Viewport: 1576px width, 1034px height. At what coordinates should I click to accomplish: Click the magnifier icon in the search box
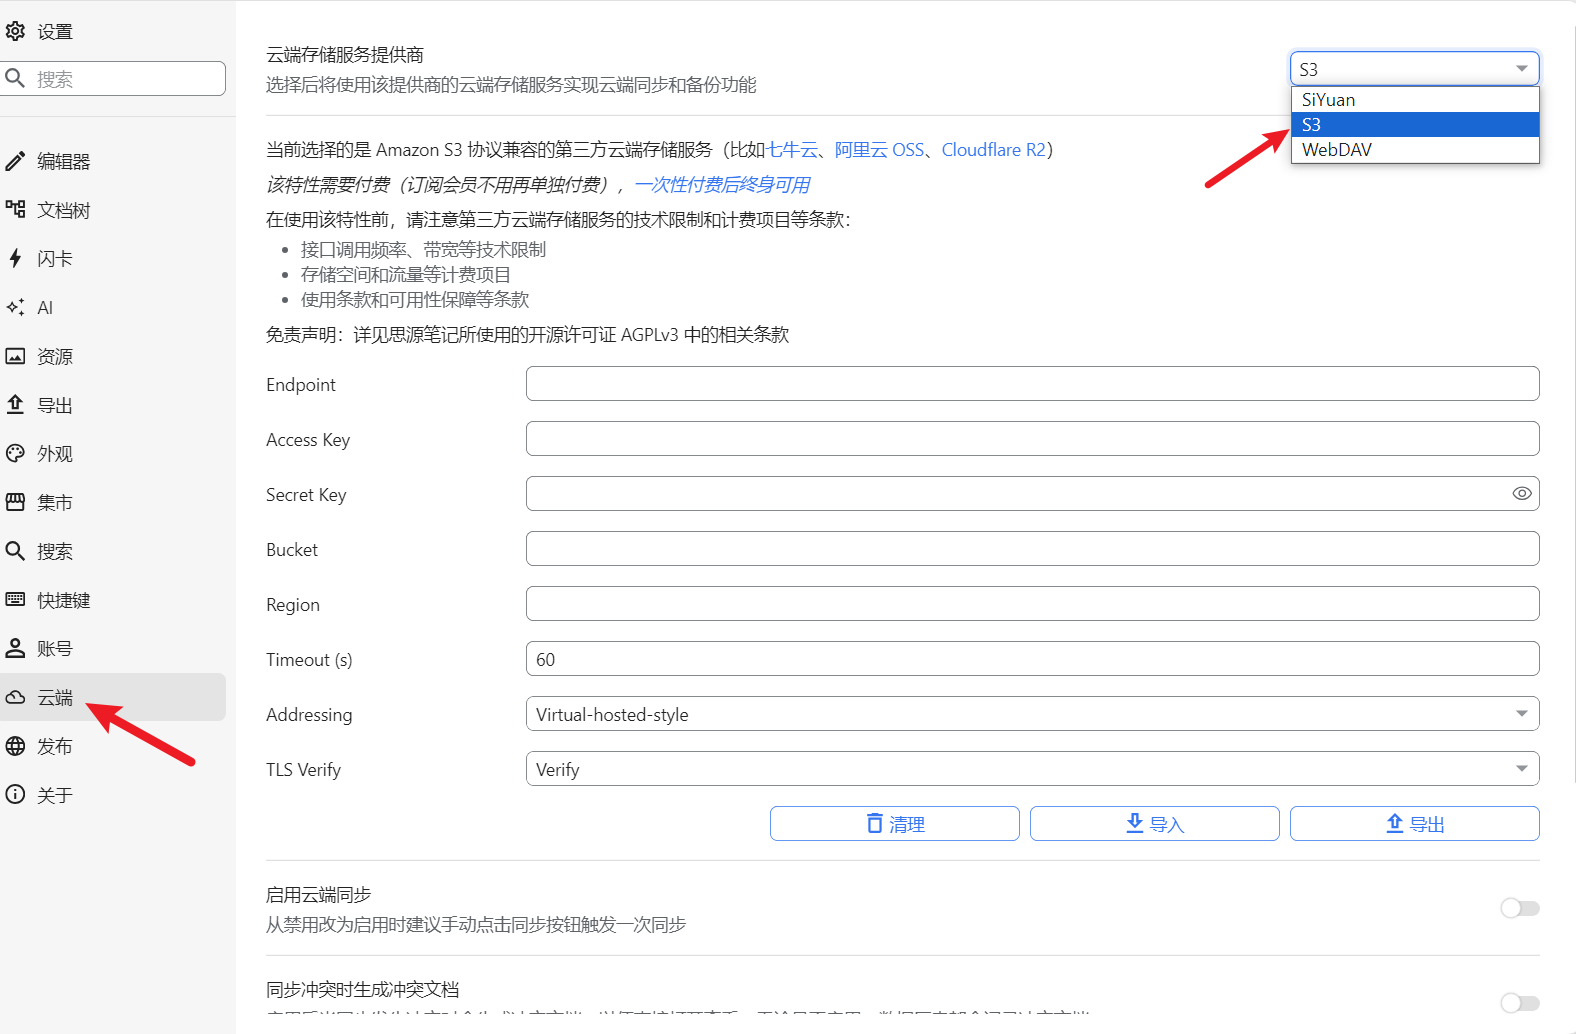click(x=15, y=78)
